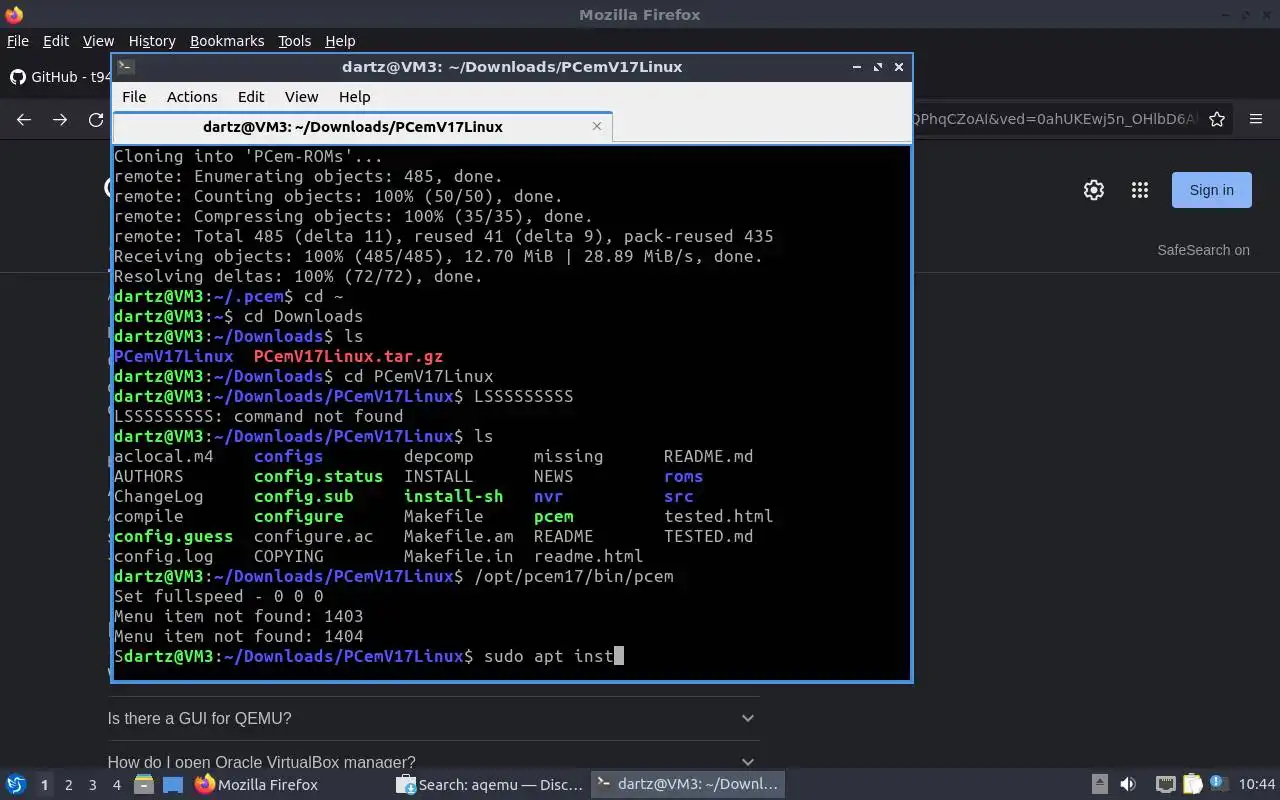This screenshot has height=800, width=1280.
Task: Click 'sudo apt inst' command text in terminal
Action: pyautogui.click(x=548, y=656)
